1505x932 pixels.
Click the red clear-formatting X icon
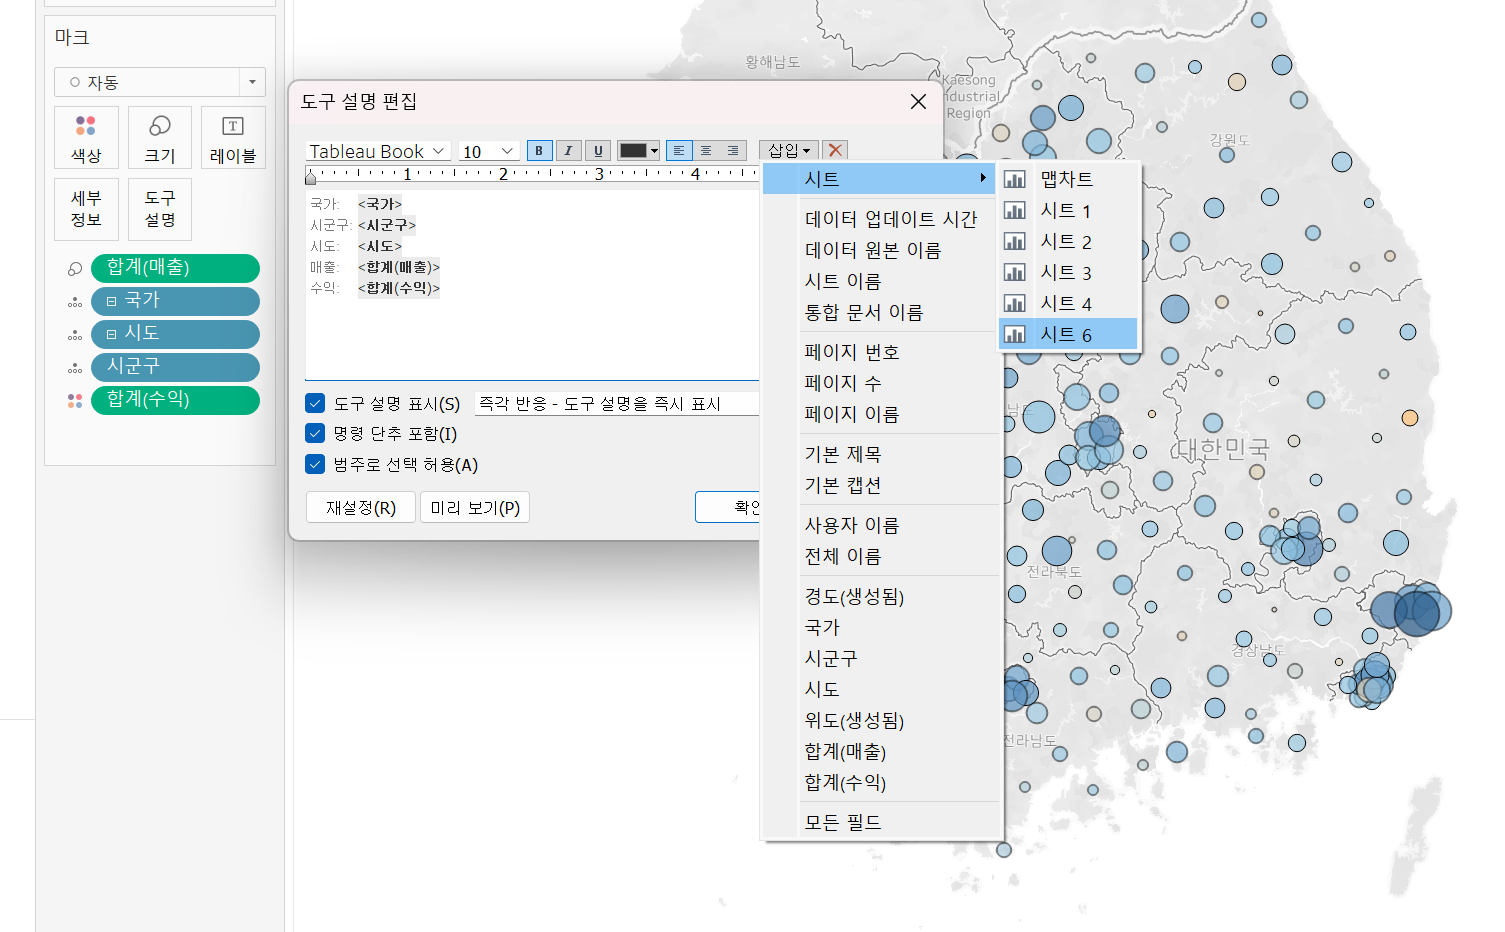pyautogui.click(x=835, y=150)
